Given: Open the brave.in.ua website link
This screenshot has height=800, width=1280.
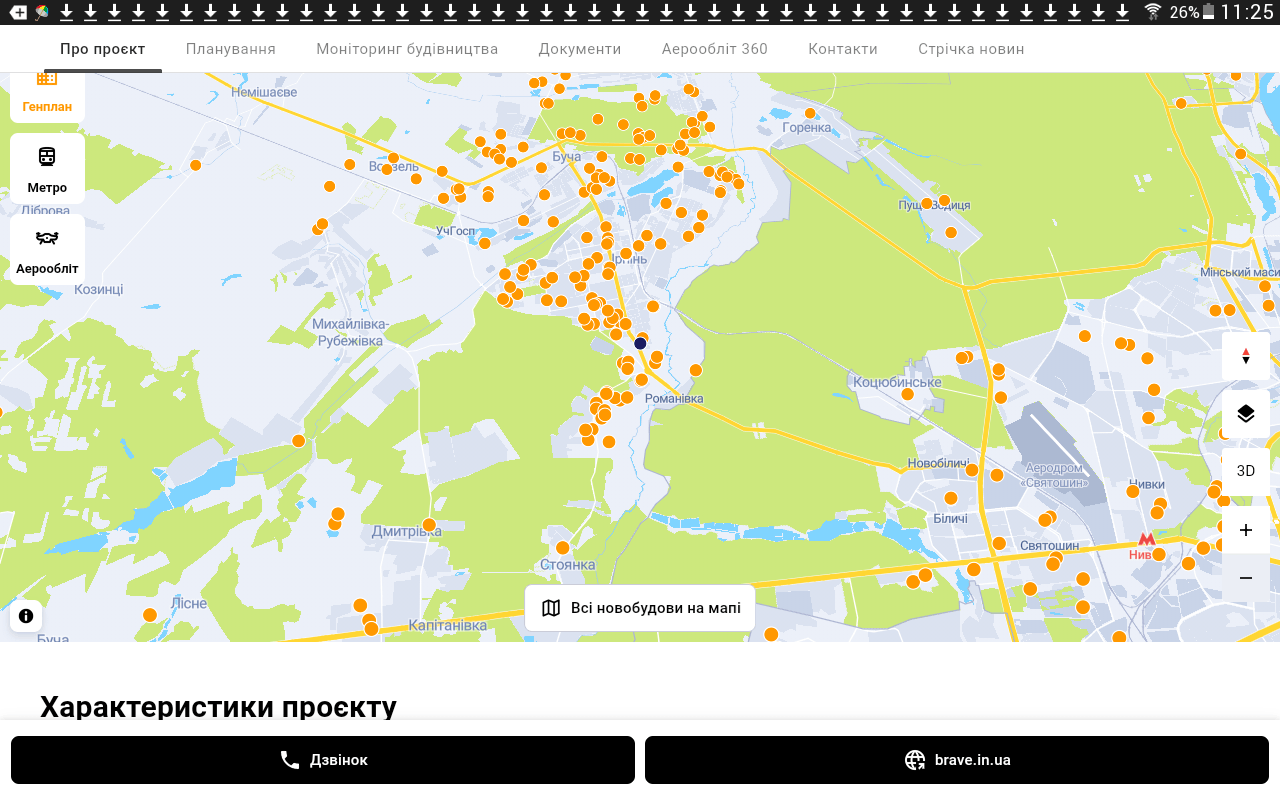Looking at the screenshot, I should [957, 760].
